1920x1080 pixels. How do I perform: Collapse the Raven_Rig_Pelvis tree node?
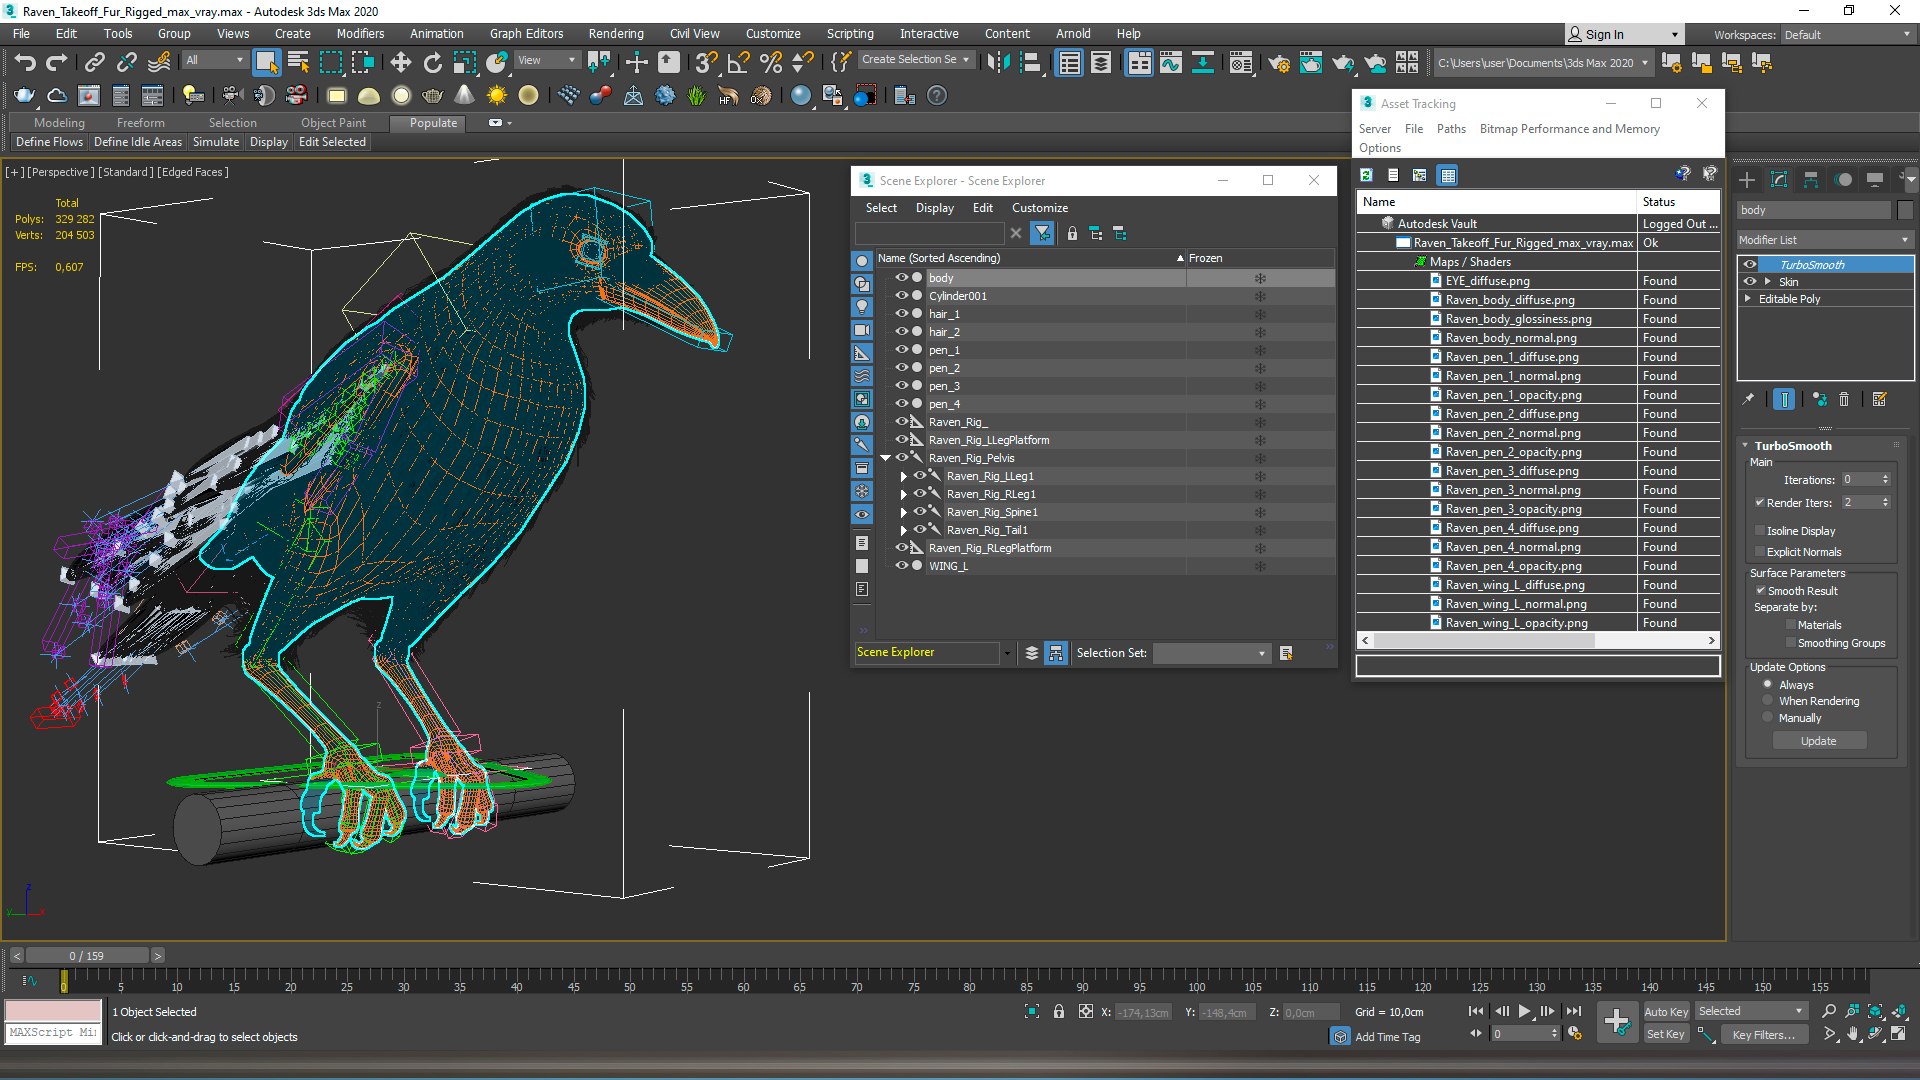885,458
